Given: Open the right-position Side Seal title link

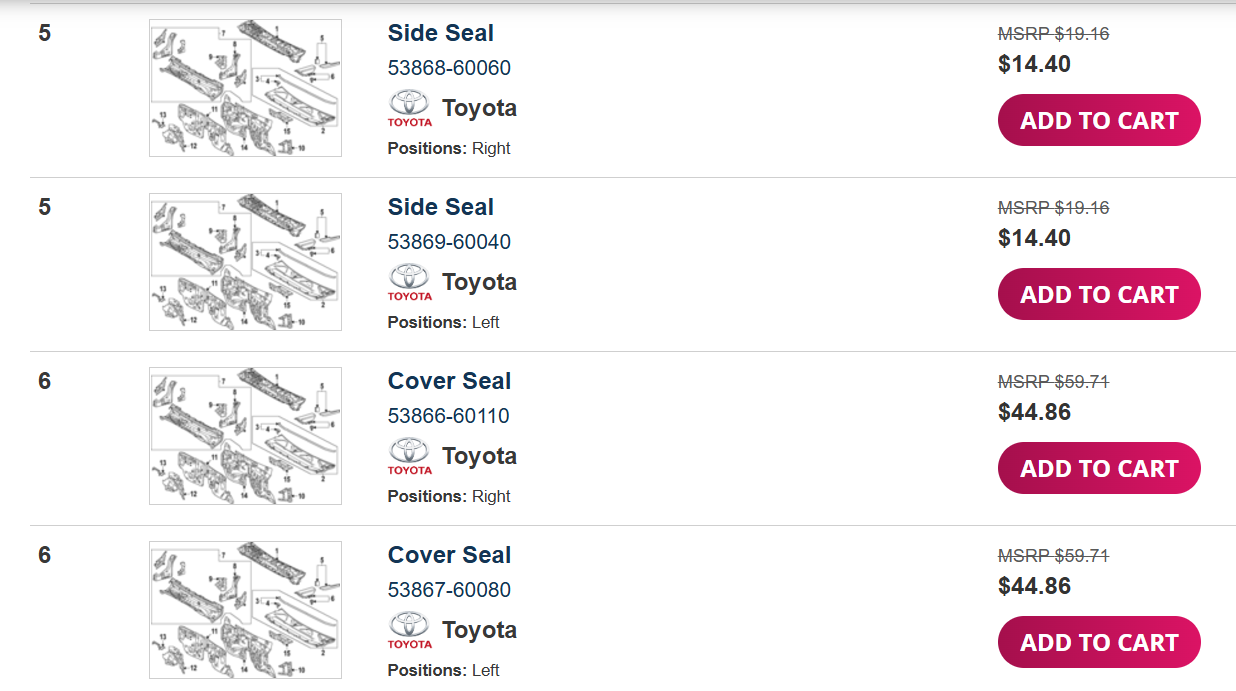Looking at the screenshot, I should (441, 33).
